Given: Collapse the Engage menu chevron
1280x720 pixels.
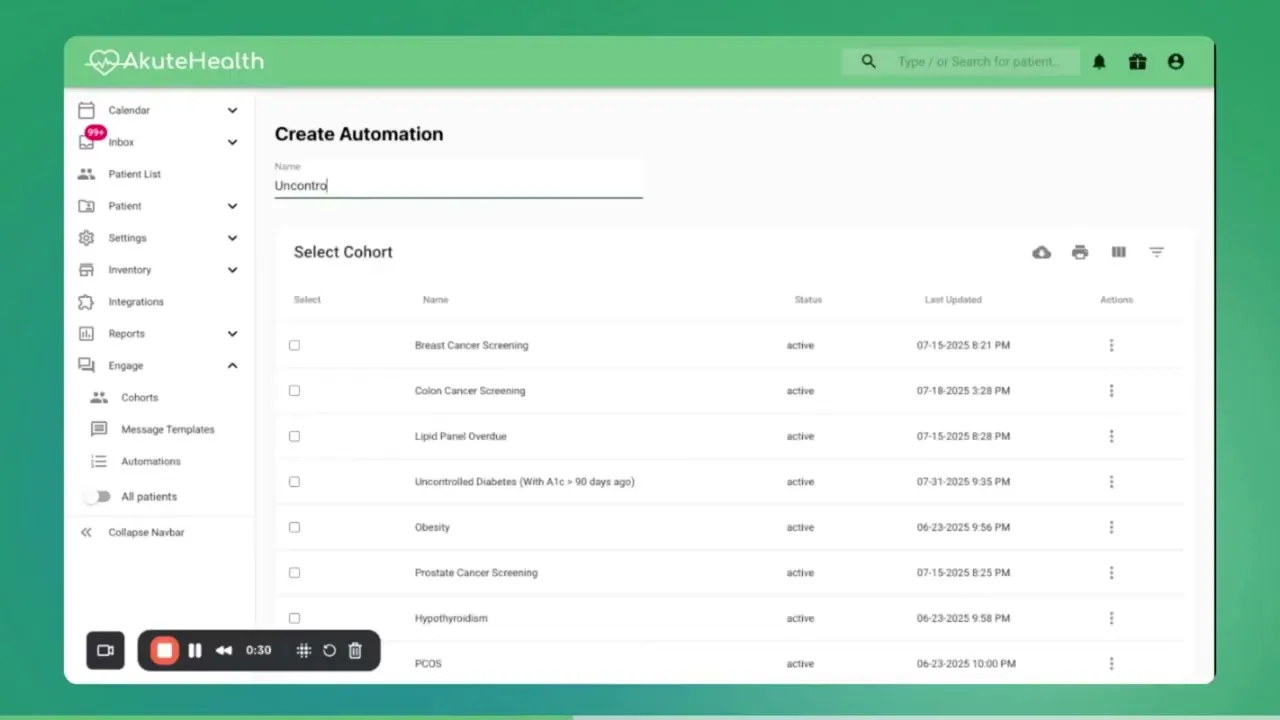Looking at the screenshot, I should tap(232, 366).
